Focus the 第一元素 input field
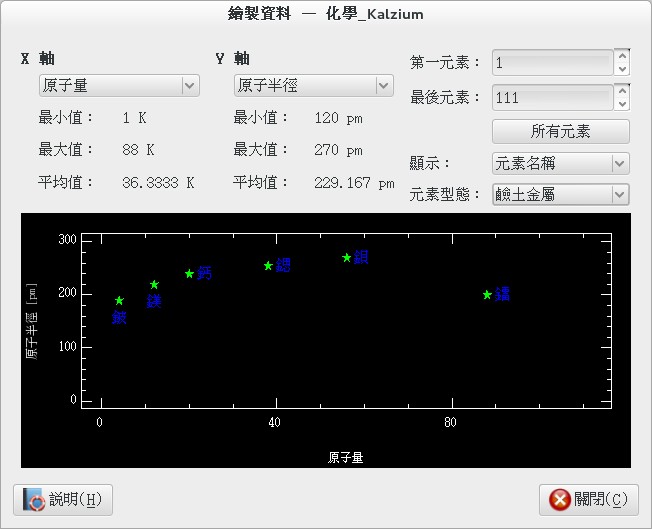Screen dimensions: 652x529 point(553,63)
